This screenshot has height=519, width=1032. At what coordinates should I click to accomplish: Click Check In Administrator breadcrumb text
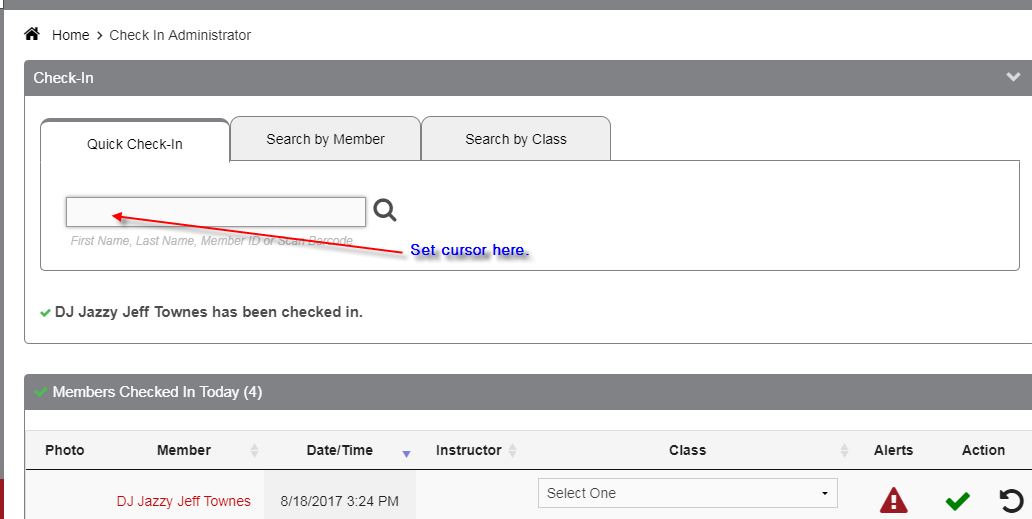click(x=180, y=35)
